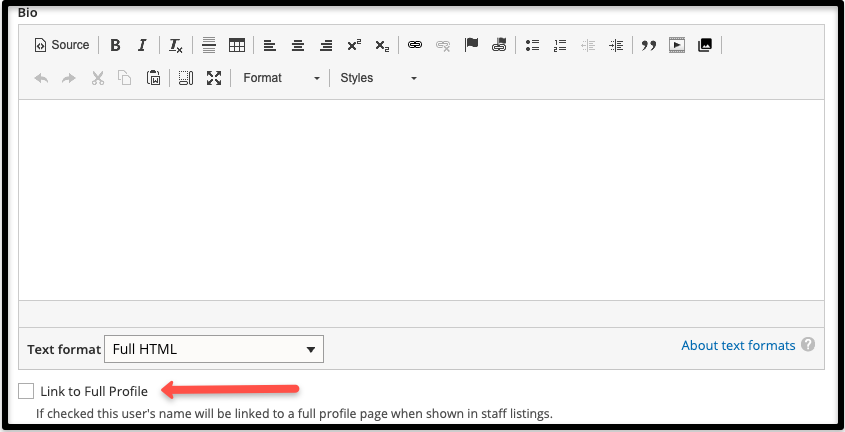Click the Source view button
This screenshot has height=432, width=845.
point(62,45)
